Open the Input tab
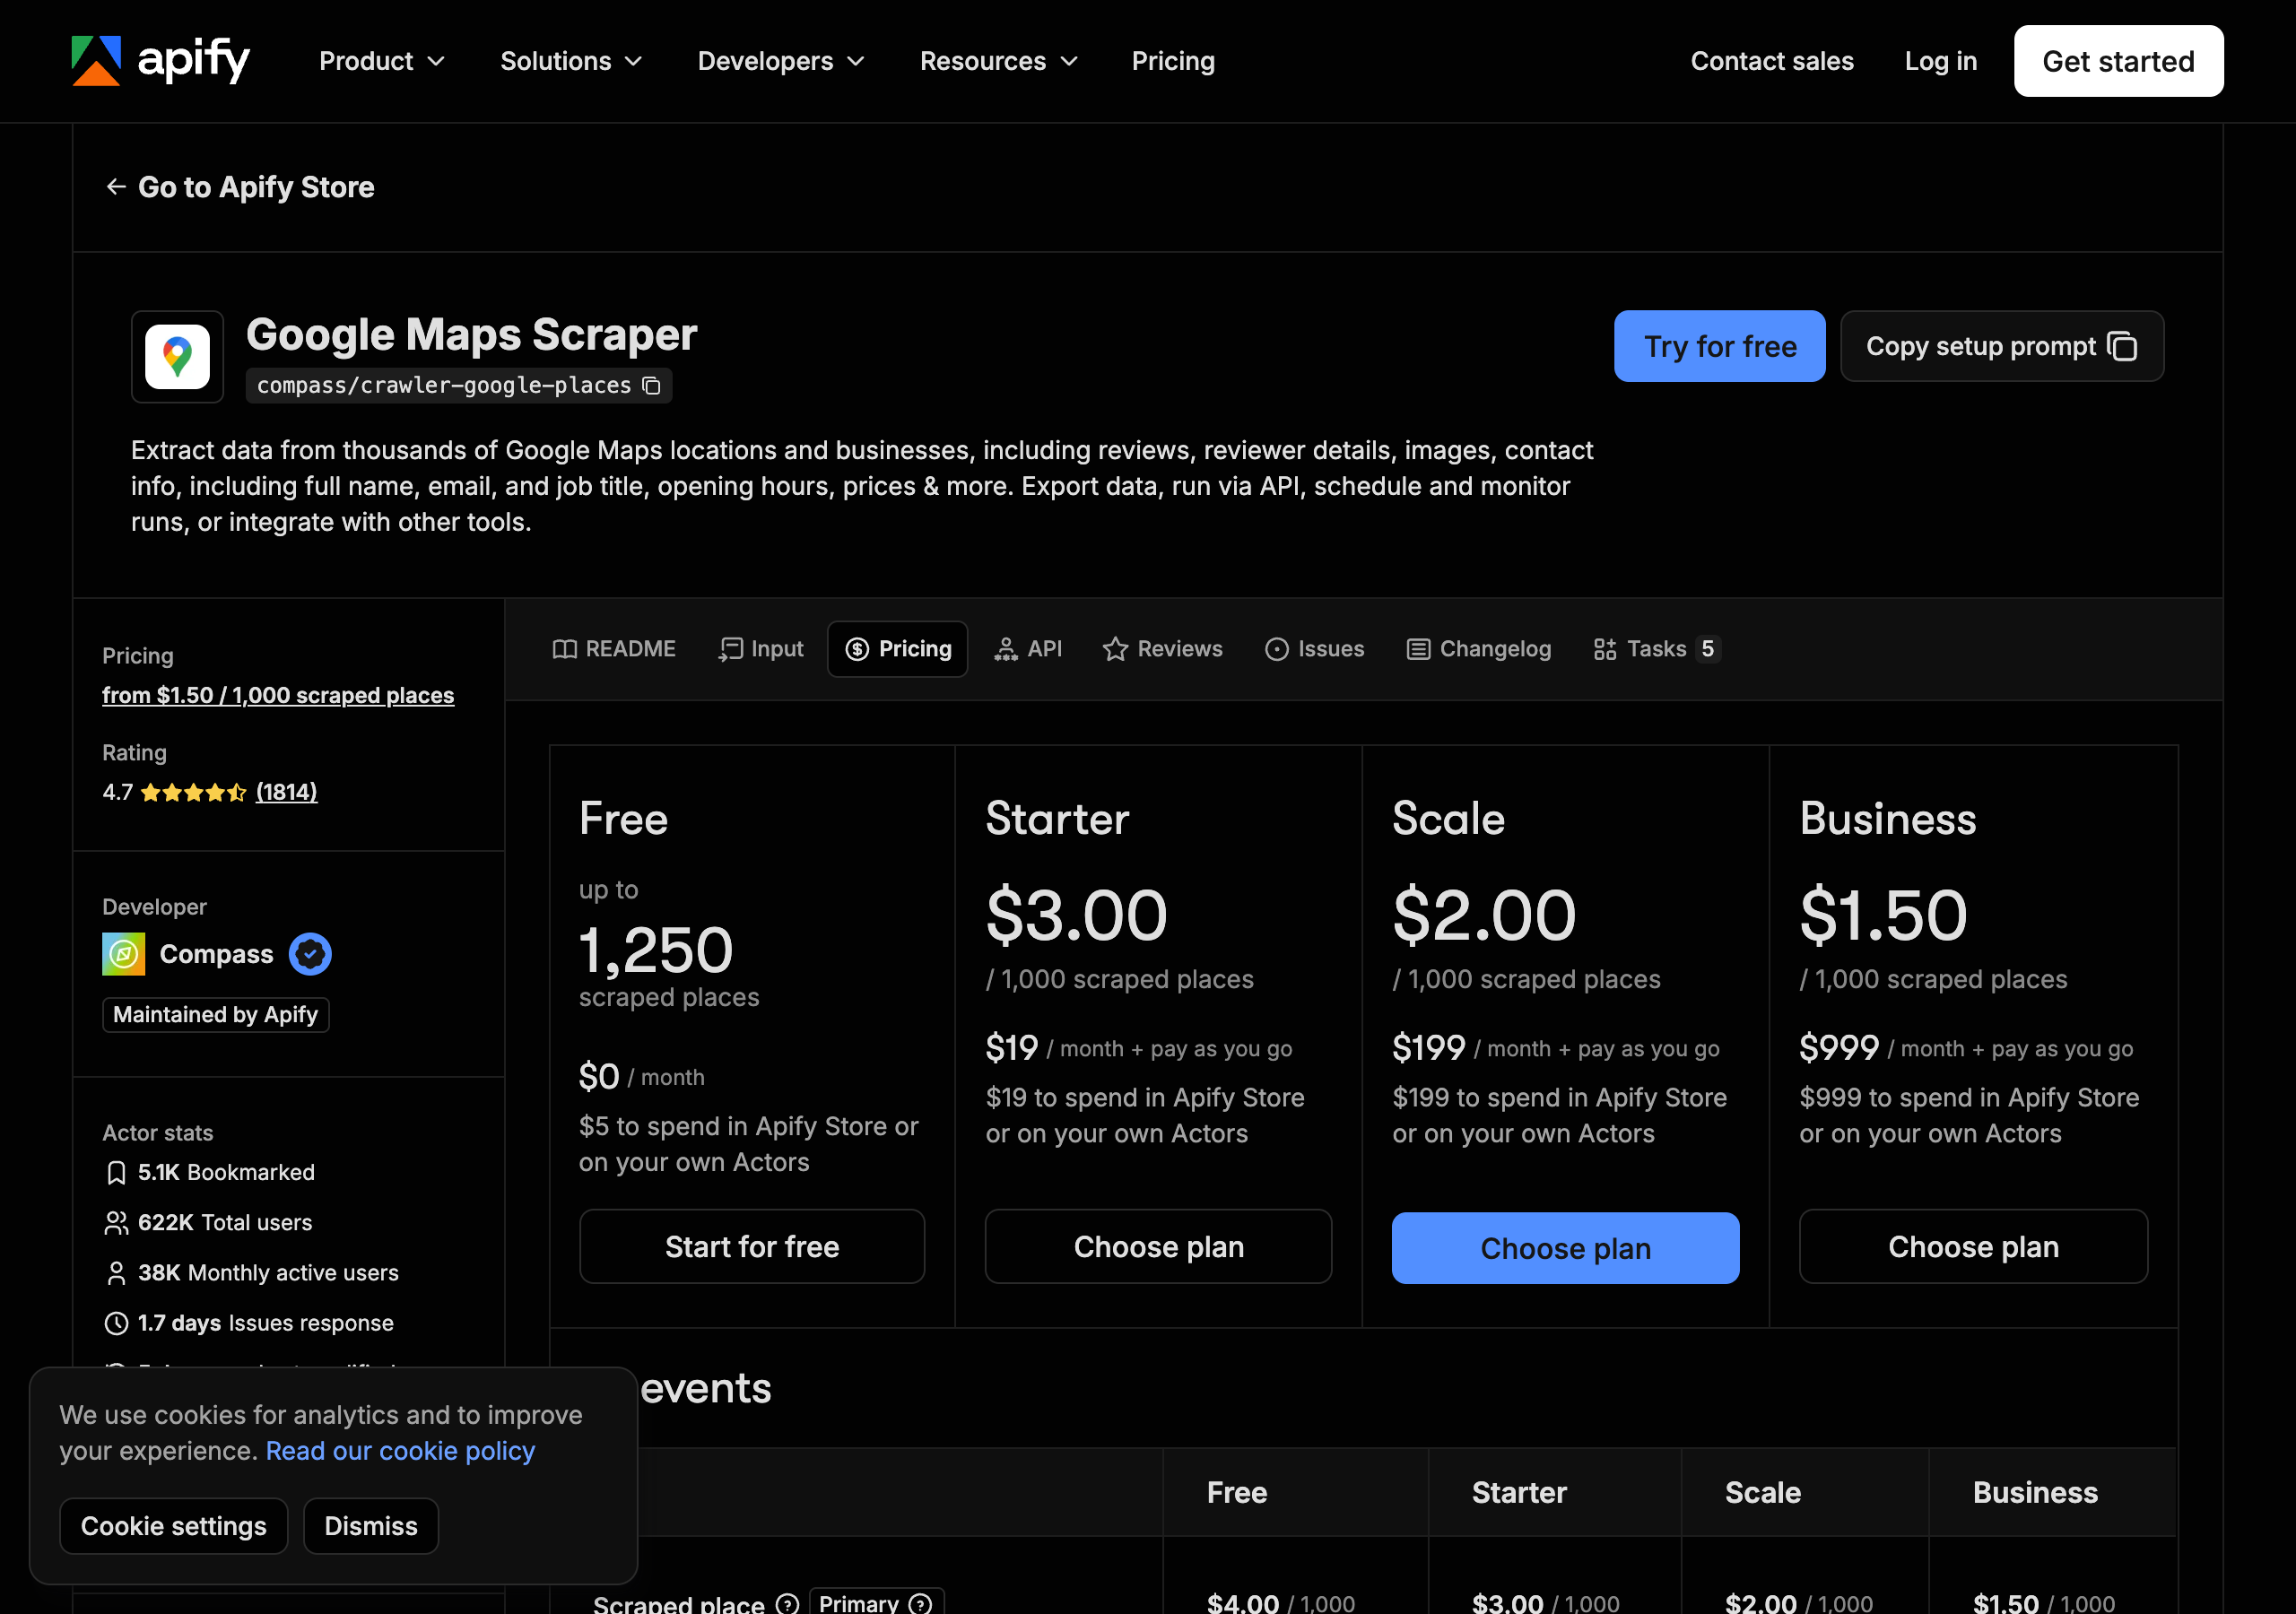The image size is (2296, 1614). [x=761, y=649]
